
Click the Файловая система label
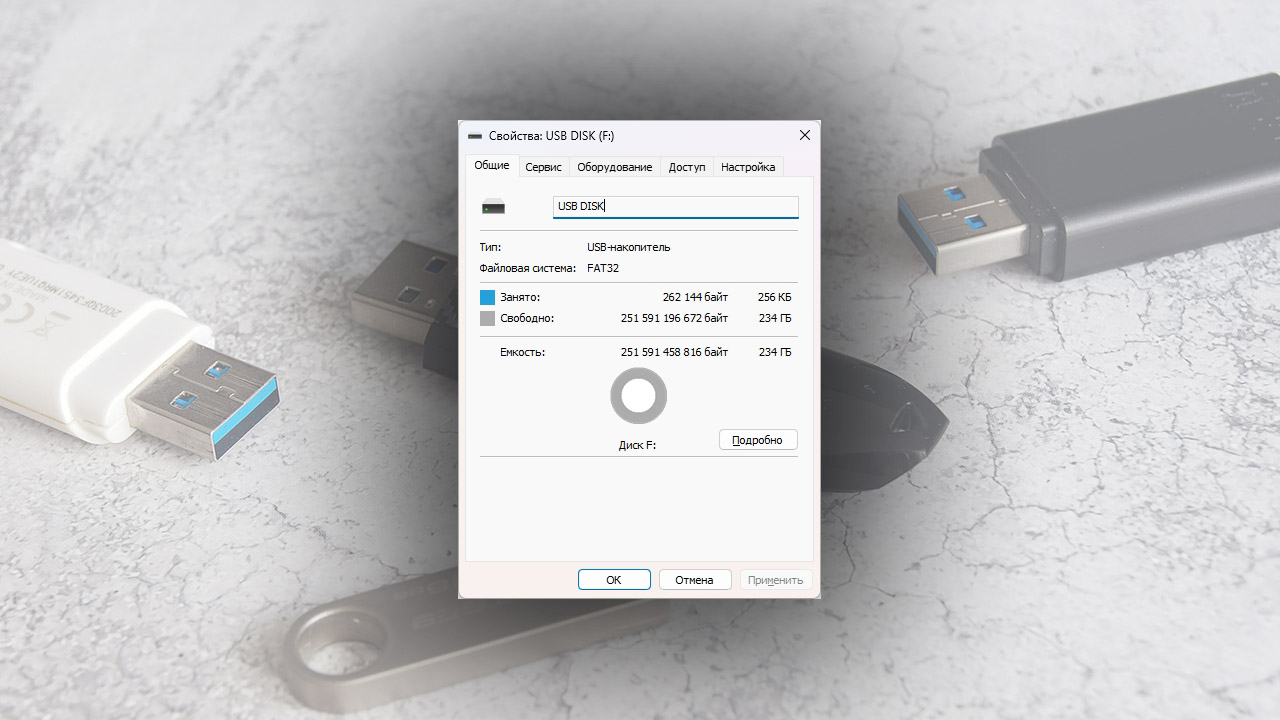tap(528, 268)
